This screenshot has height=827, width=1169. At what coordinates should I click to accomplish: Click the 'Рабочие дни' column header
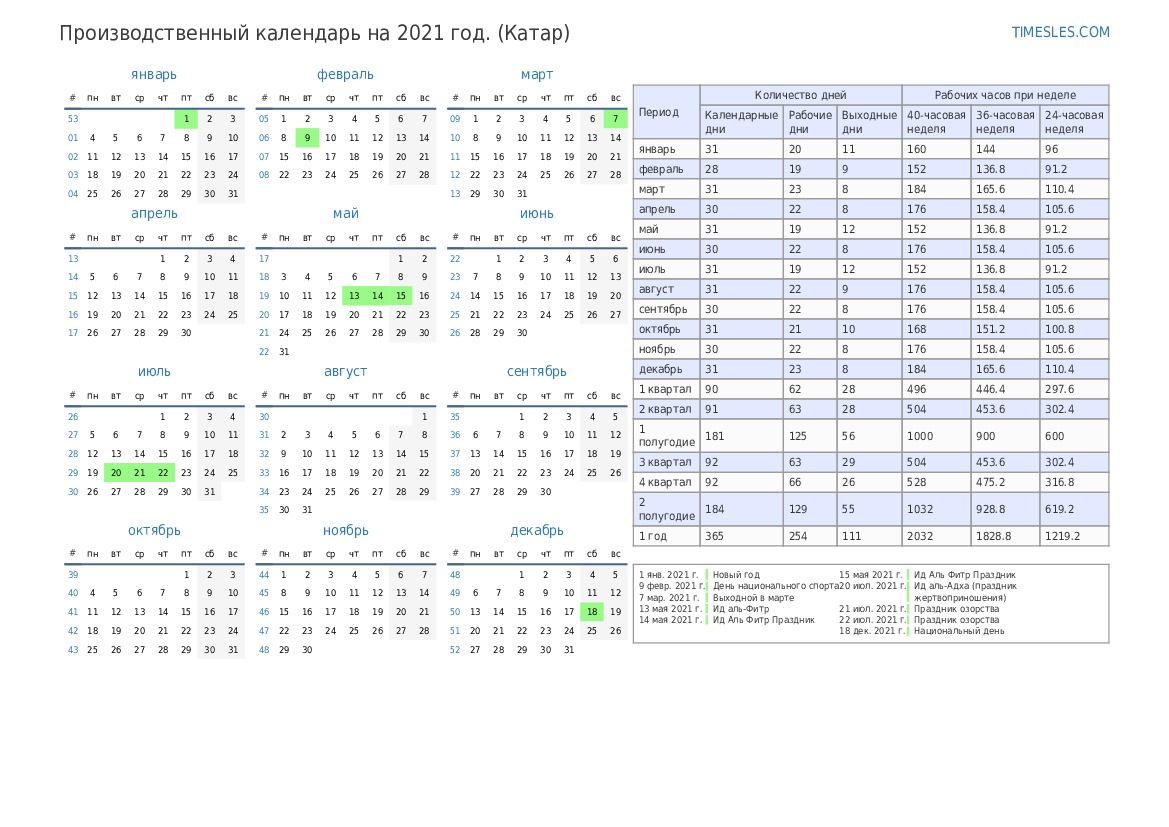point(810,122)
